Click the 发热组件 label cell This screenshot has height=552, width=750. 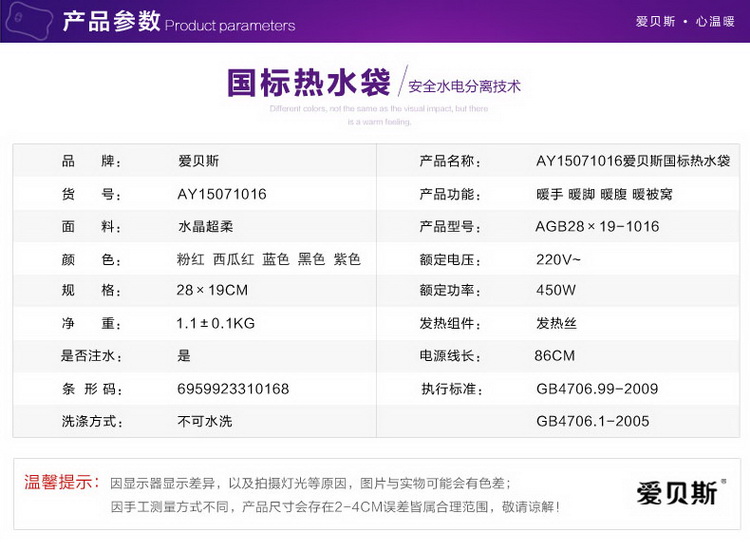(x=450, y=324)
